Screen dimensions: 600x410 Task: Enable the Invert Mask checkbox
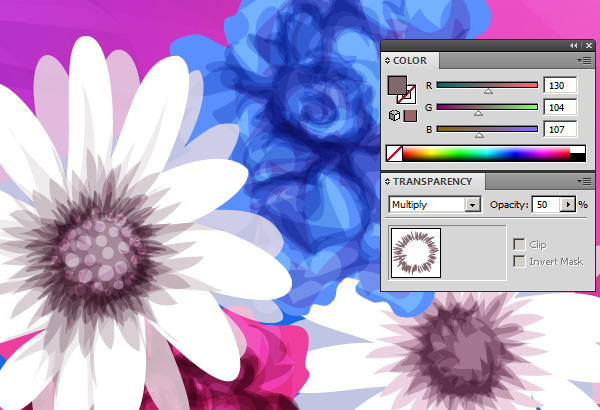pyautogui.click(x=518, y=261)
